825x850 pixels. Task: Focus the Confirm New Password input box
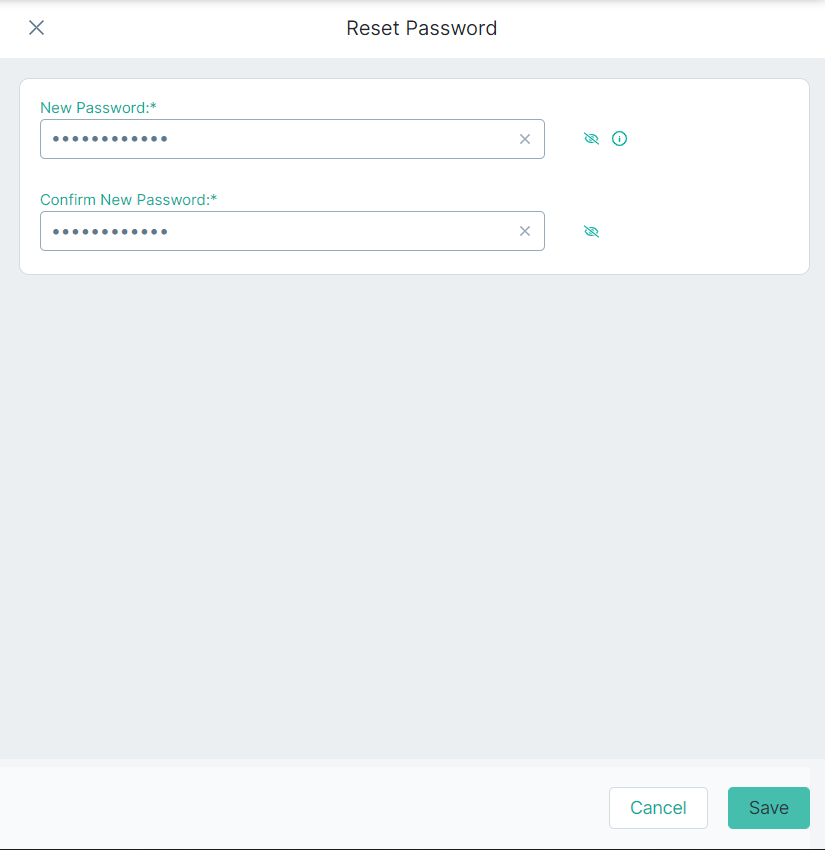pos(292,231)
